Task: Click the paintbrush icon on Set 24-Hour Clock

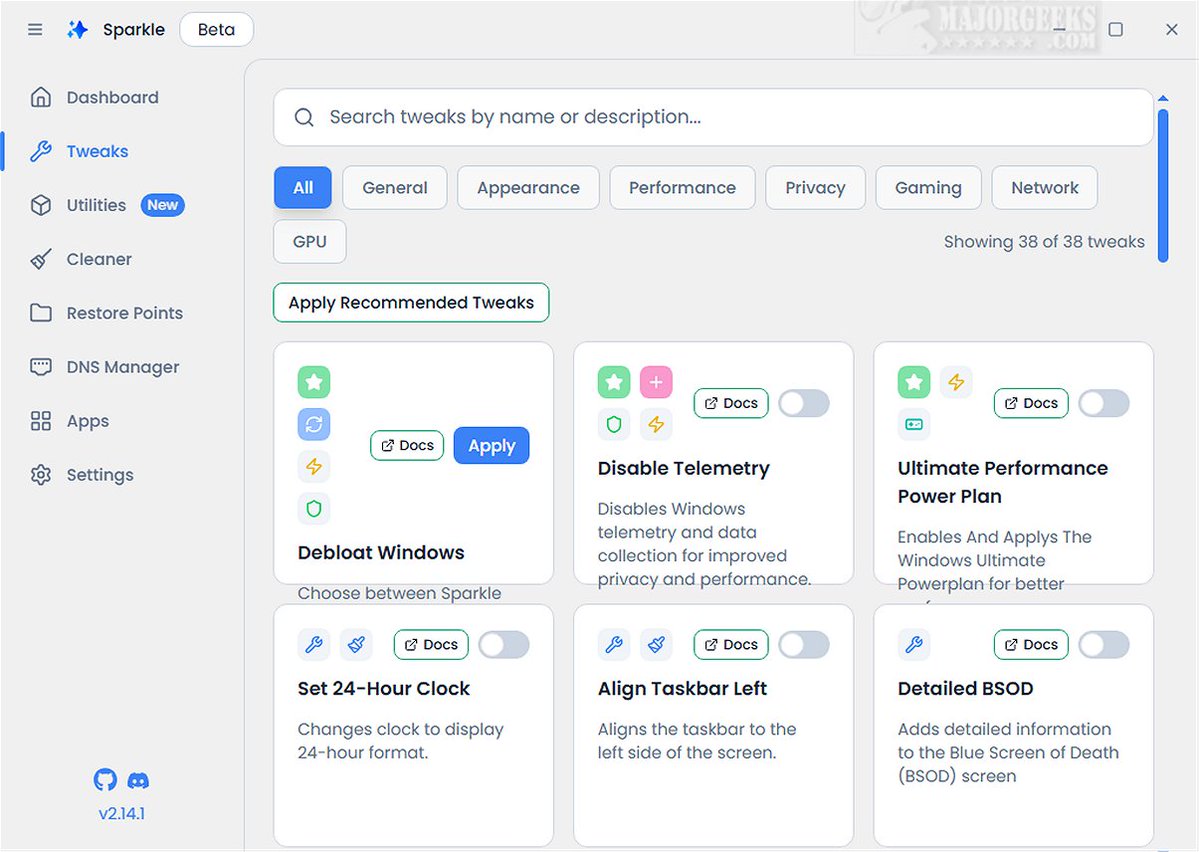Action: pos(356,645)
